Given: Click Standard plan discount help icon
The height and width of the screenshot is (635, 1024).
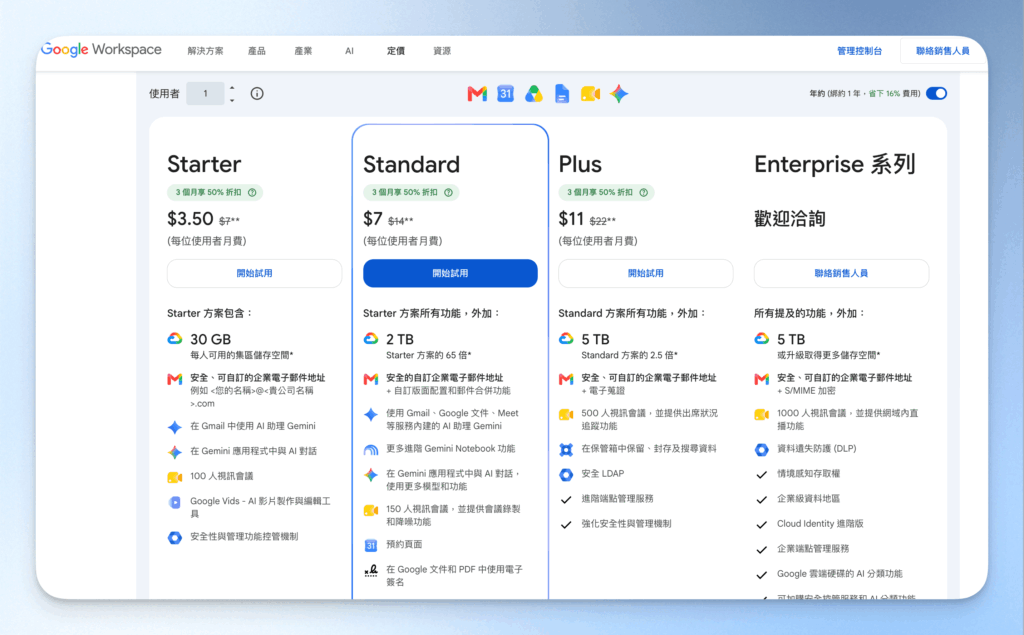Looking at the screenshot, I should (x=449, y=193).
